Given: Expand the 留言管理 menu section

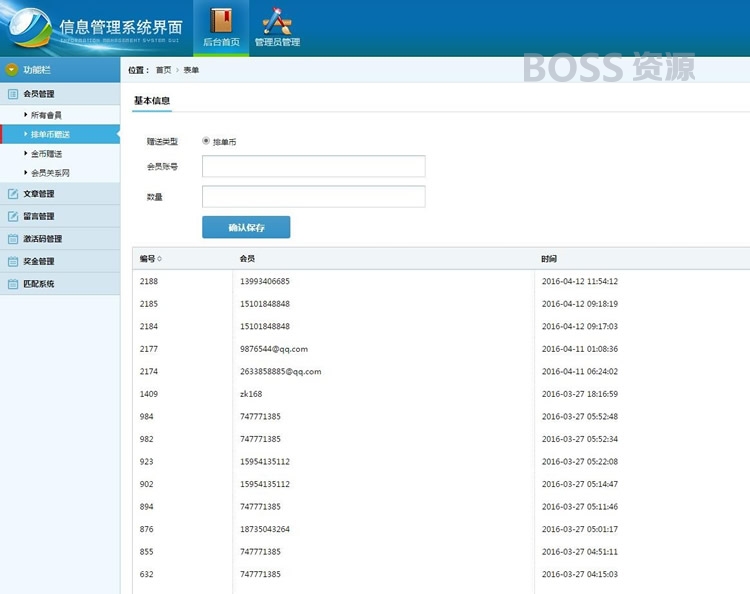Looking at the screenshot, I should tap(60, 216).
